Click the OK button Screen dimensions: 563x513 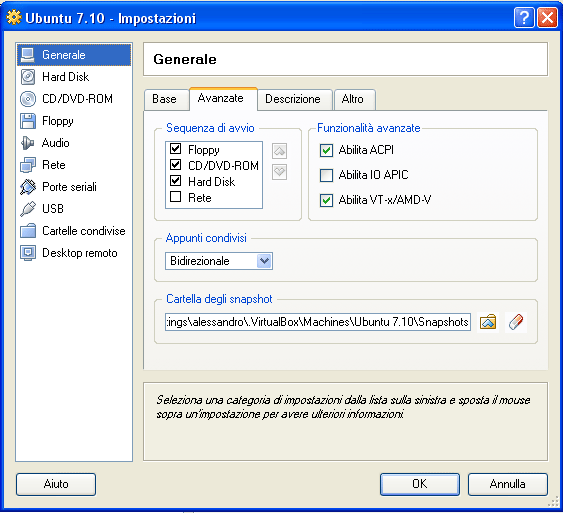pos(420,484)
